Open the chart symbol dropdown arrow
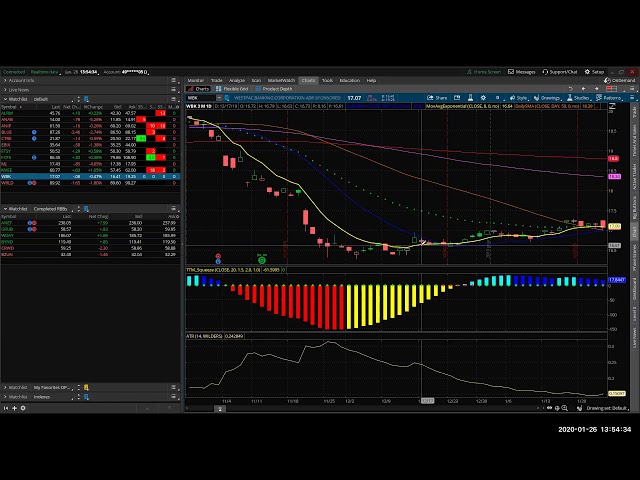The image size is (640, 480). [x=219, y=98]
